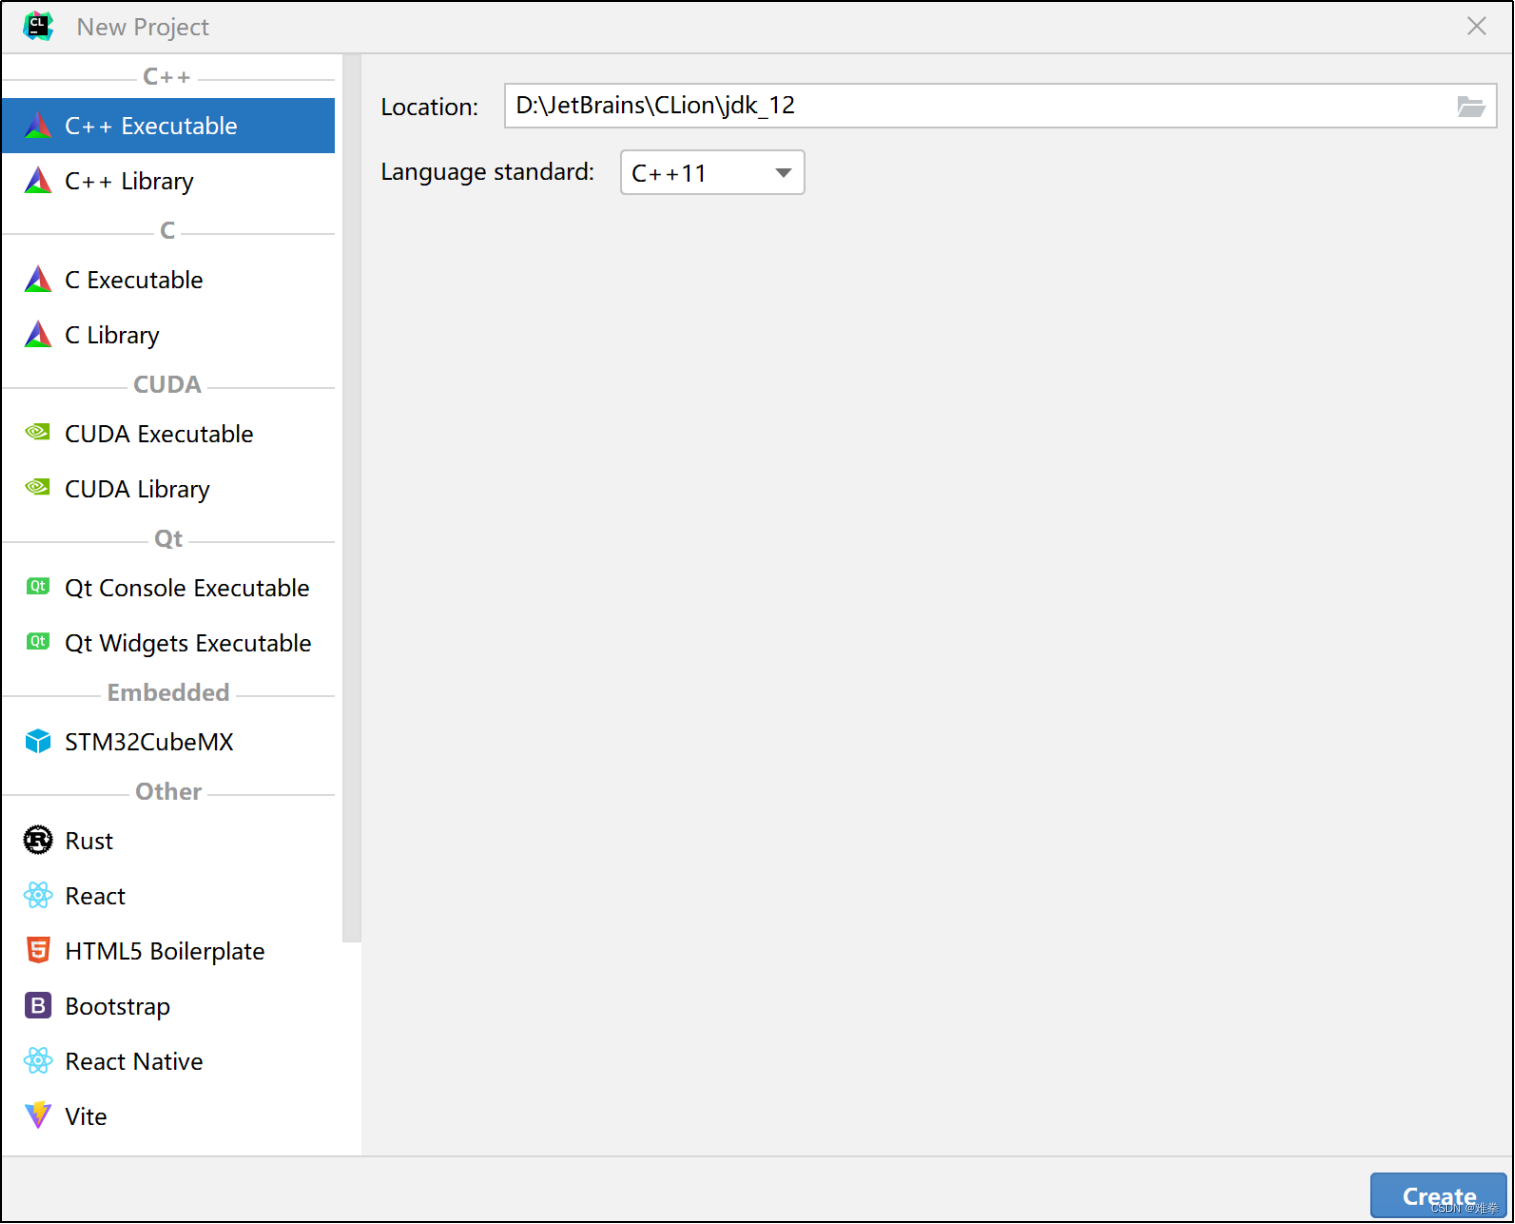Screen dimensions: 1515x1224
Task: Select the React atom icon
Action: [38, 896]
